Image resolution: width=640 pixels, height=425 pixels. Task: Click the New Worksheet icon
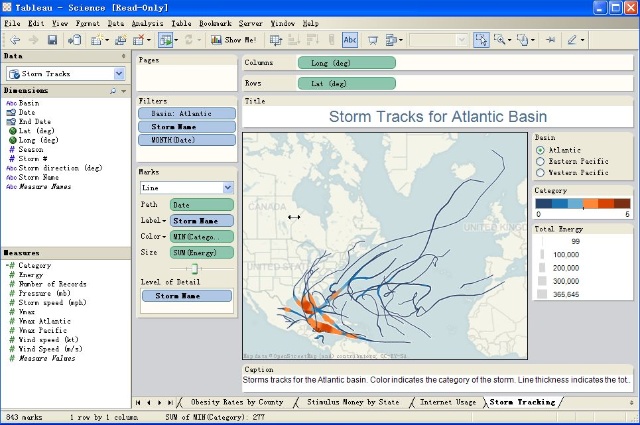point(96,40)
